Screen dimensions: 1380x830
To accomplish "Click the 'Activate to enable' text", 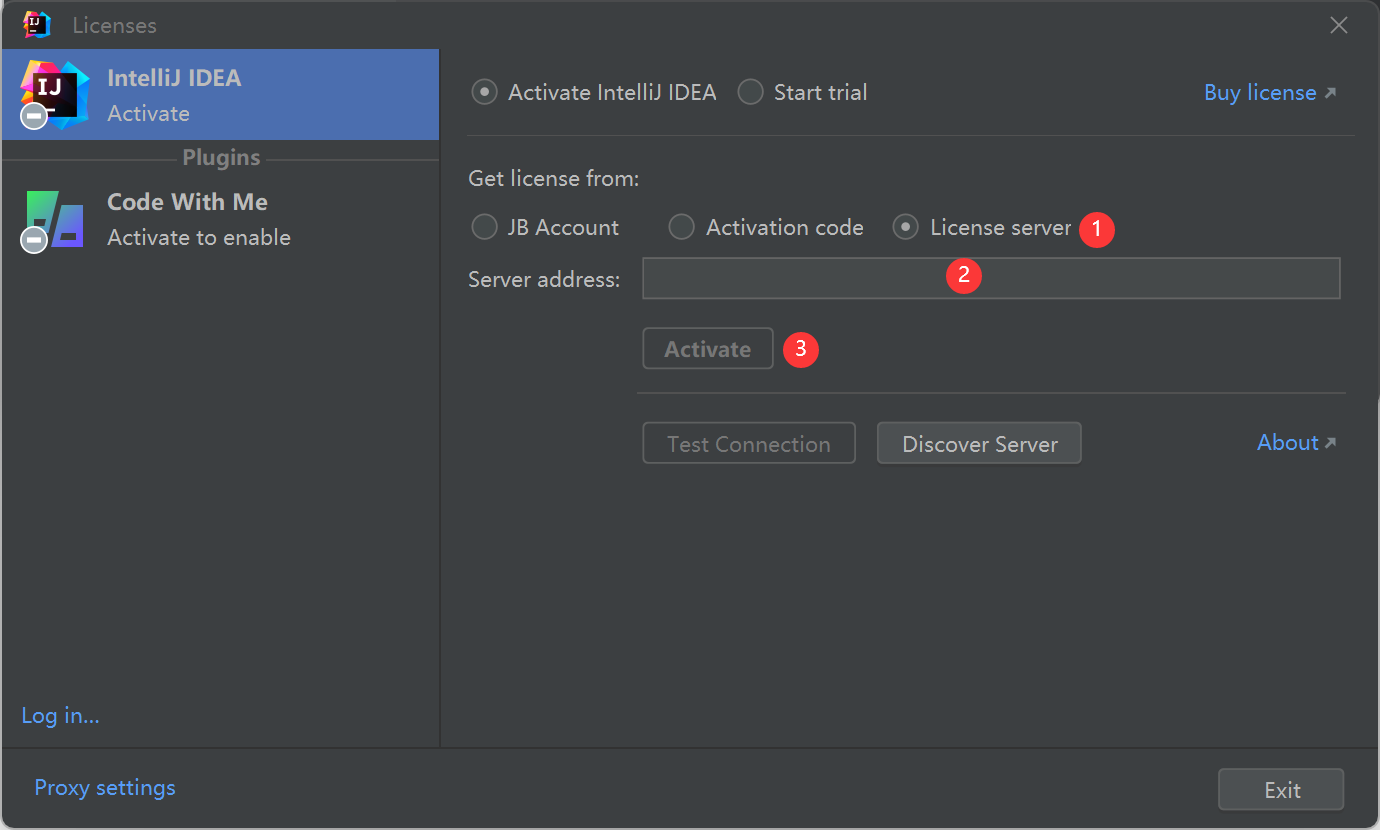I will click(x=199, y=237).
